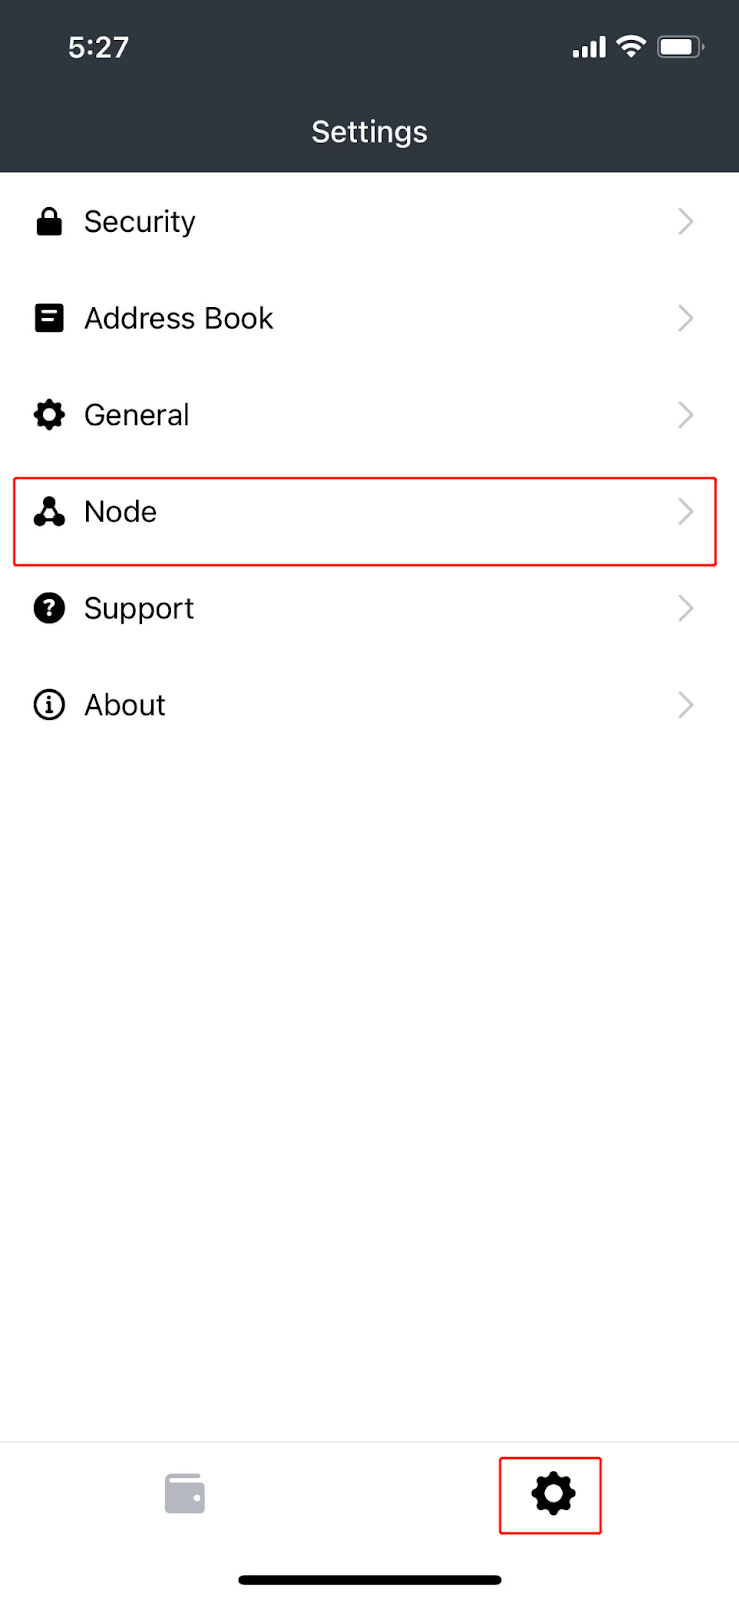Open Node label text
The width and height of the screenshot is (739, 1600).
tap(120, 512)
